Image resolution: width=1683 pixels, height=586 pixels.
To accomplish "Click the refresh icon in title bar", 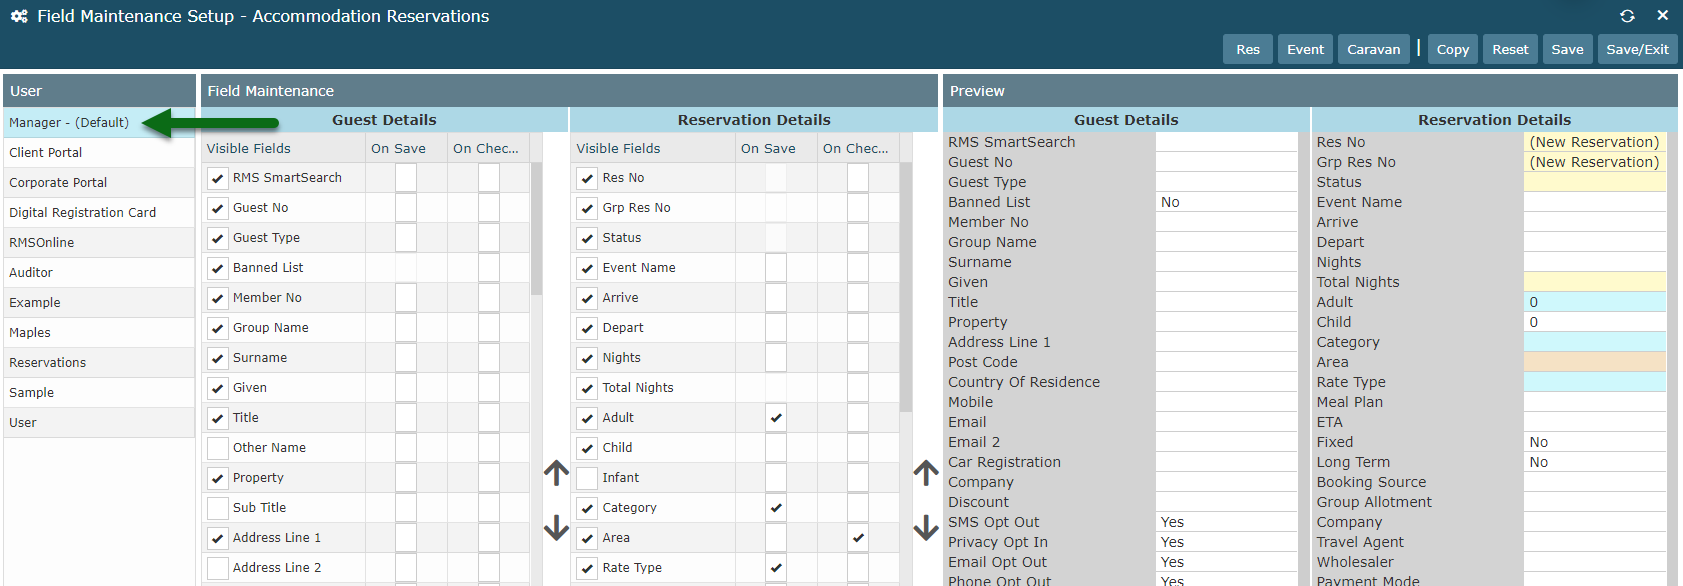I will click(1627, 16).
